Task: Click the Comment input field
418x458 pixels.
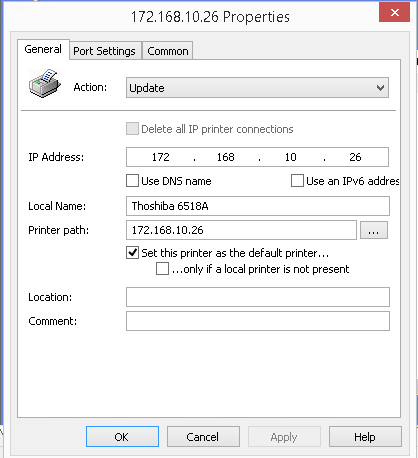Action: coord(258,321)
